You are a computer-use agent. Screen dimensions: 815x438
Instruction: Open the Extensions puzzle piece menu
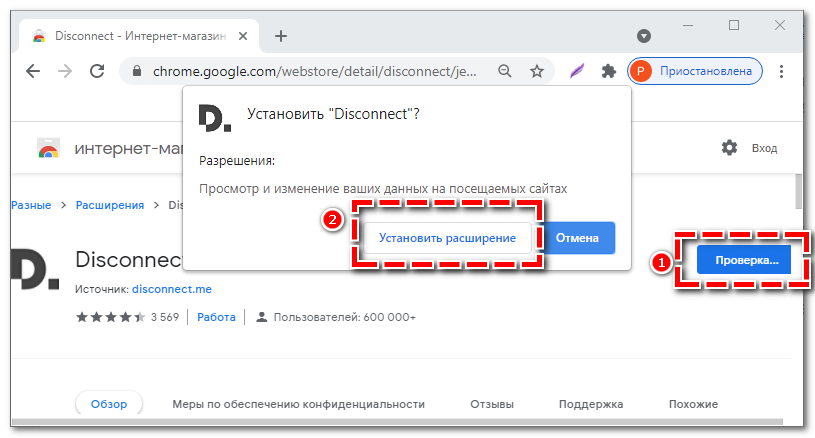coord(609,71)
